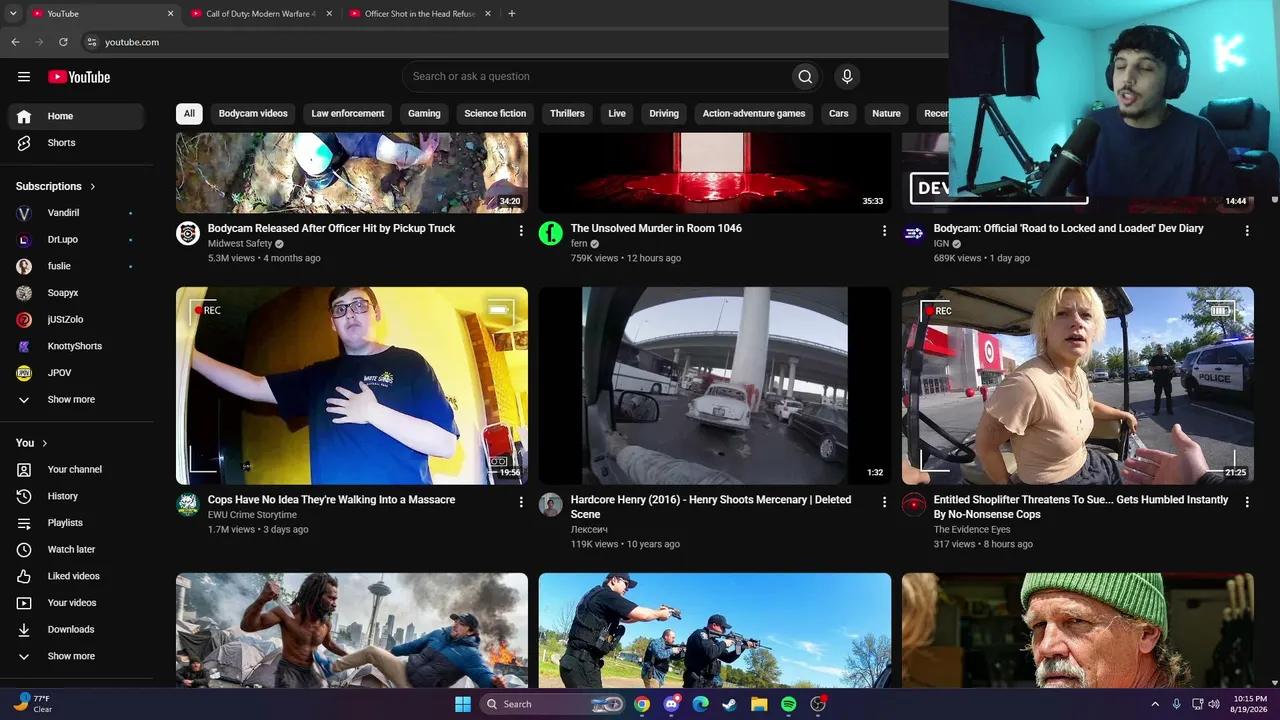Filter by Bodycam videos chip
Screen dimensions: 1280x720
point(253,114)
